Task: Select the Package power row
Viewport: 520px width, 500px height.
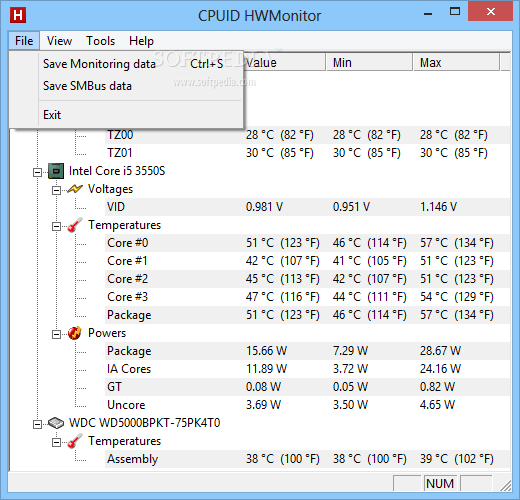Action: (x=307, y=351)
